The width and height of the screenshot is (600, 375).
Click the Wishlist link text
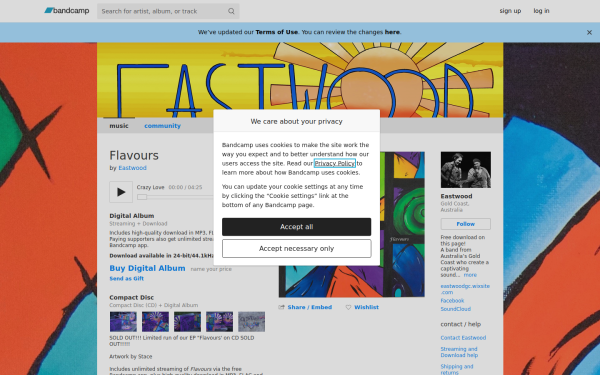coord(366,307)
